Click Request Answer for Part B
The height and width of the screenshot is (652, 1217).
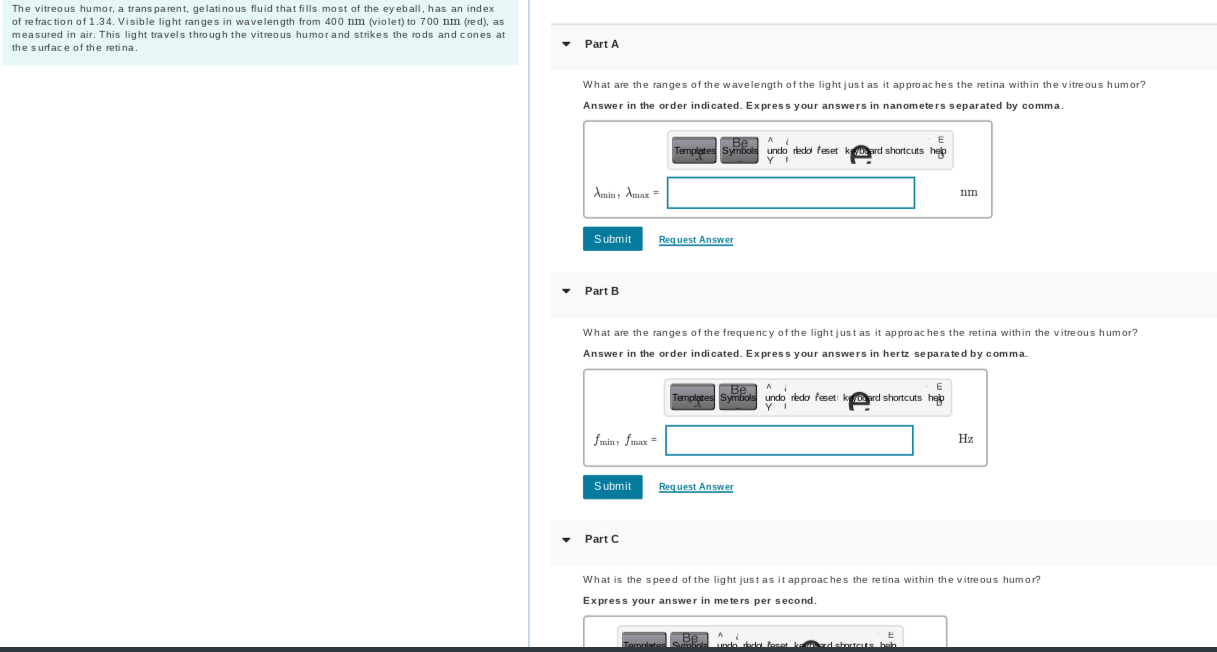tap(696, 487)
